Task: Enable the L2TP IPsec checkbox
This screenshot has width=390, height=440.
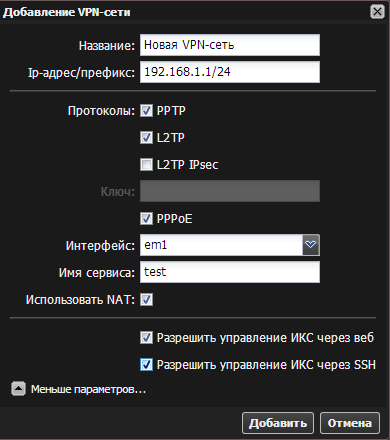Action: 146,164
